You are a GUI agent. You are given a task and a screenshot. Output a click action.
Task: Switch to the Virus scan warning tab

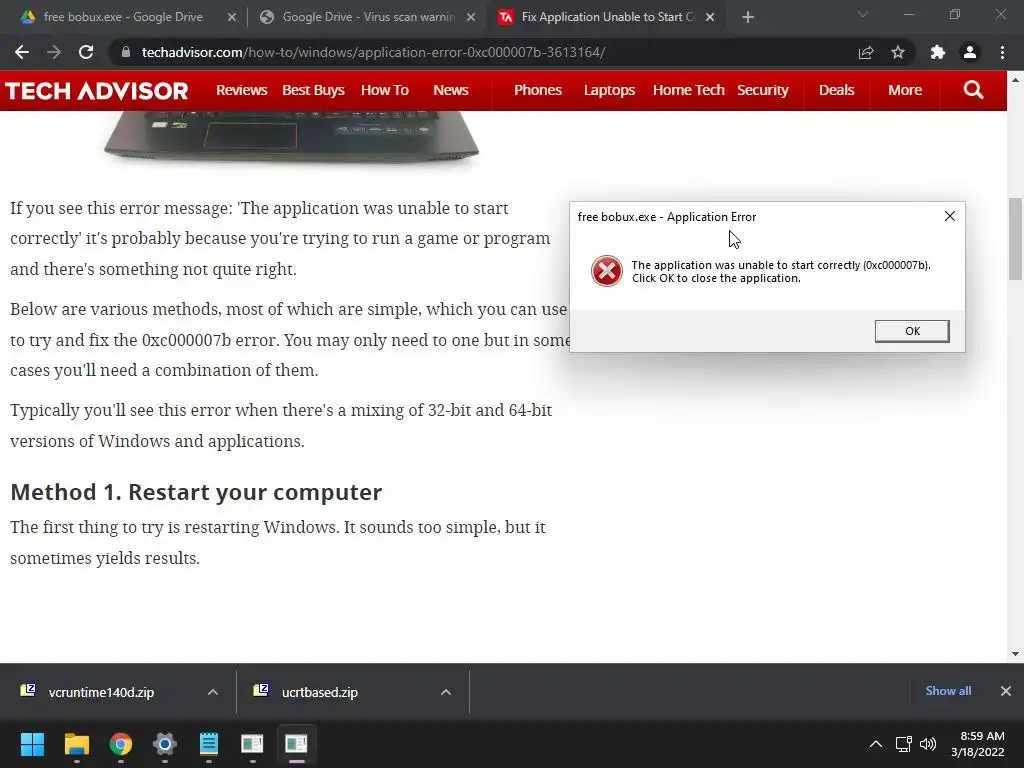[368, 17]
